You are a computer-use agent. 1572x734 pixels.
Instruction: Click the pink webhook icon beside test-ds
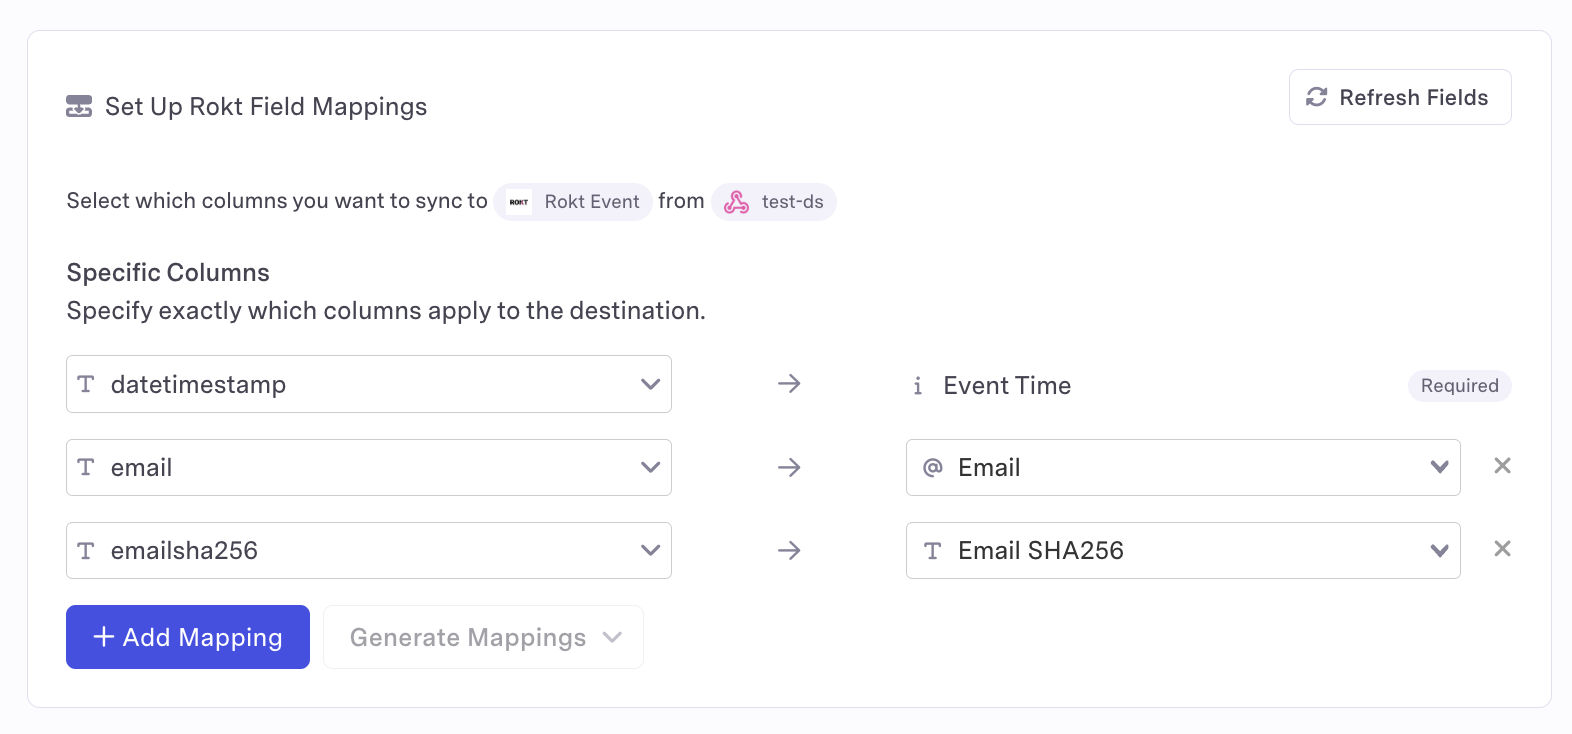click(736, 202)
